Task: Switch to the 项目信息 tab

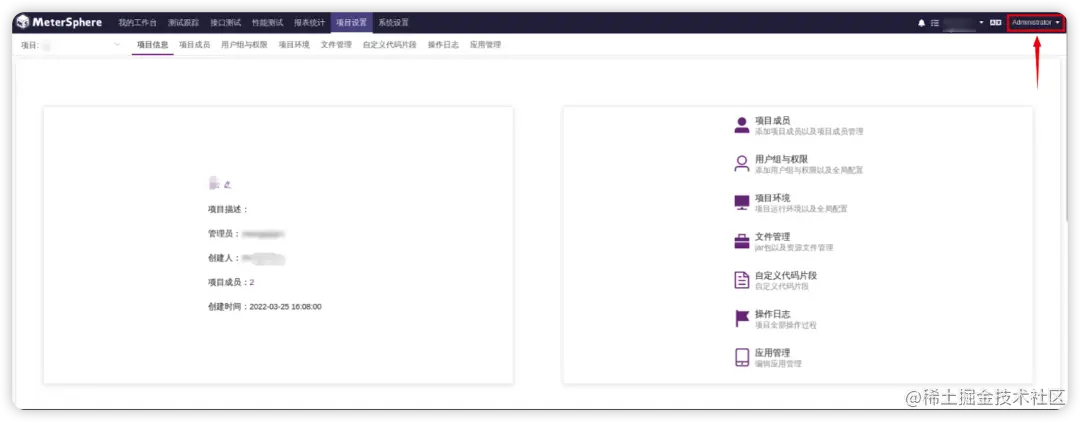Action: click(x=152, y=45)
